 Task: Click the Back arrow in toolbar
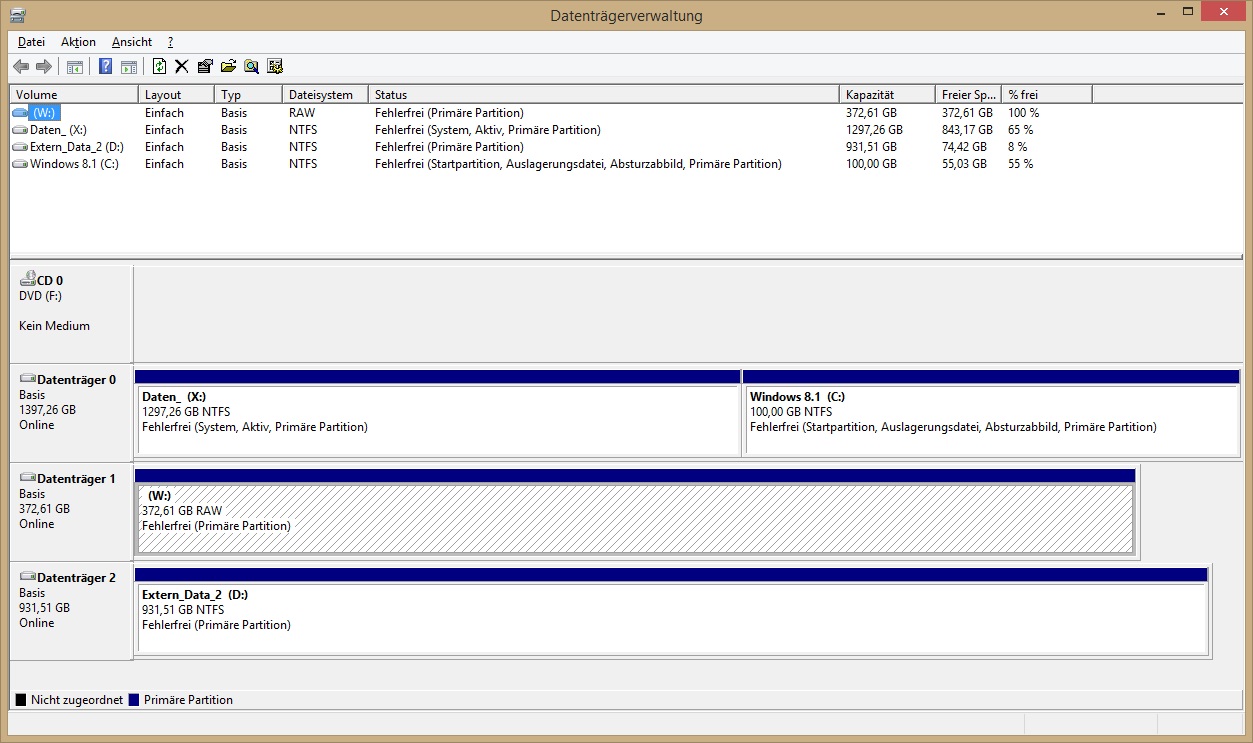pos(21,66)
